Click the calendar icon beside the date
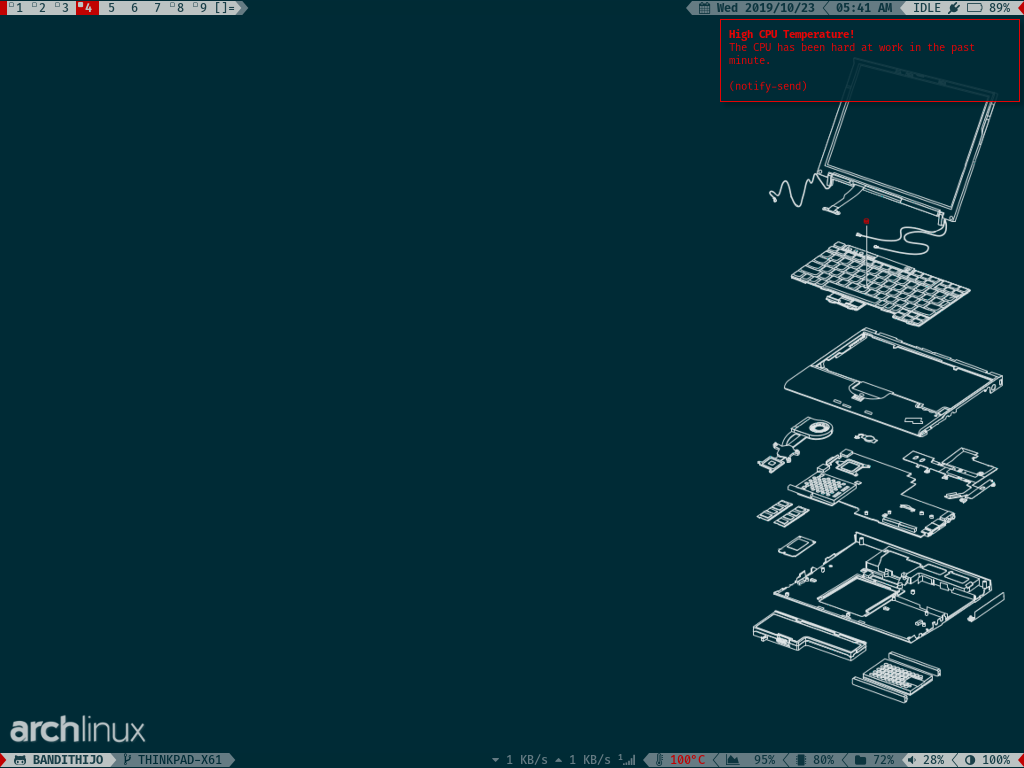This screenshot has width=1024, height=768. [x=704, y=8]
